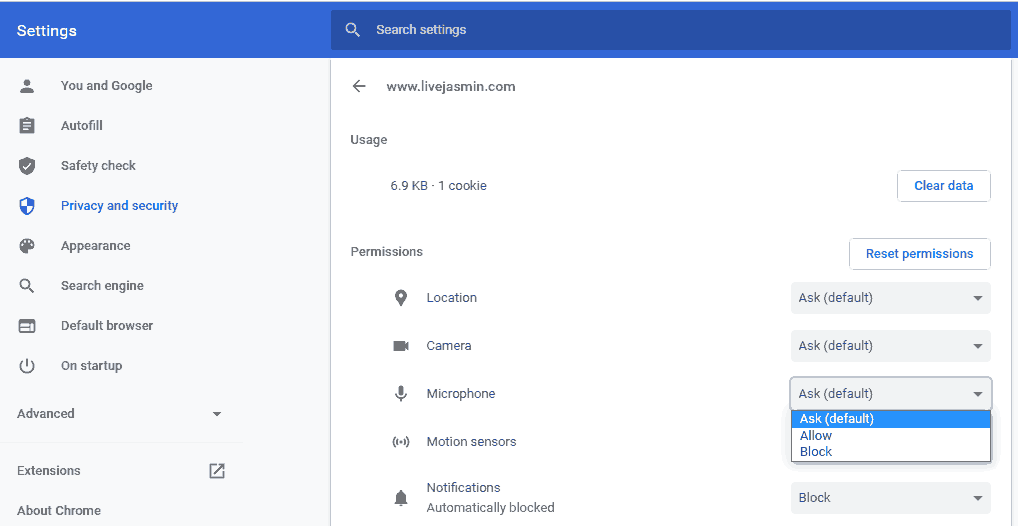
Task: Click the Default browser window icon
Action: [27, 326]
